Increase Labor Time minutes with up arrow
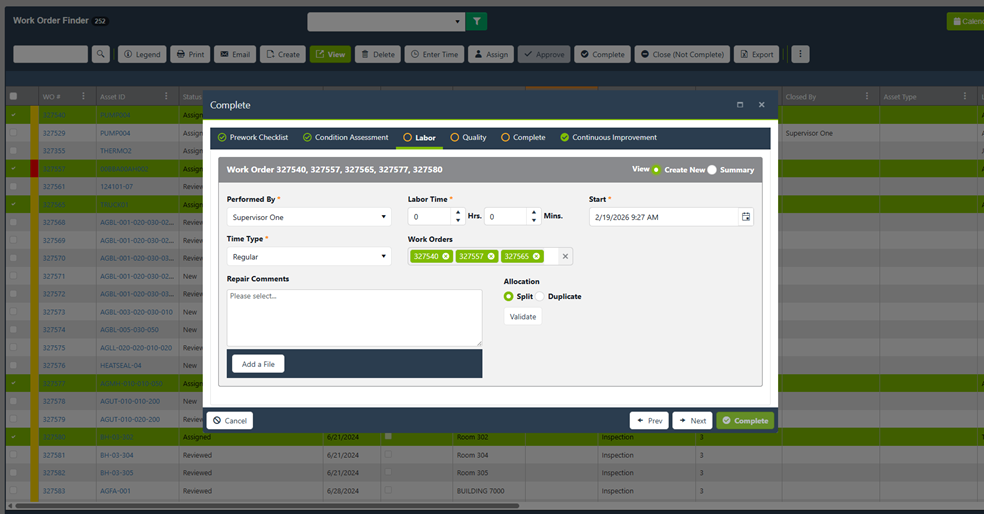 pos(534,213)
